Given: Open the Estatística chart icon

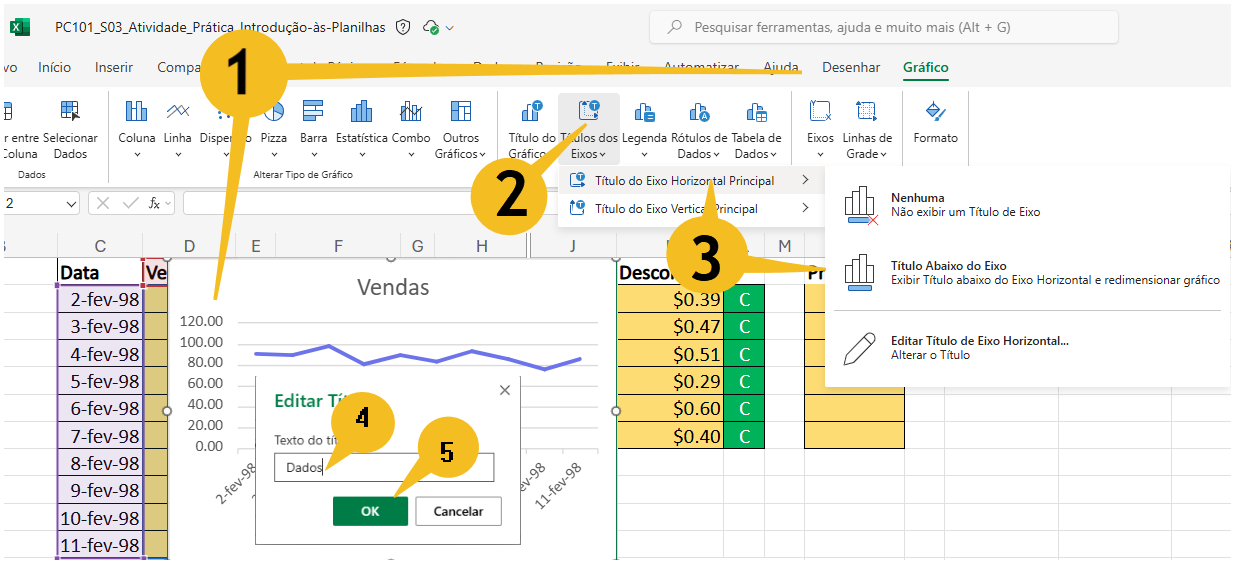Looking at the screenshot, I should (x=361, y=112).
